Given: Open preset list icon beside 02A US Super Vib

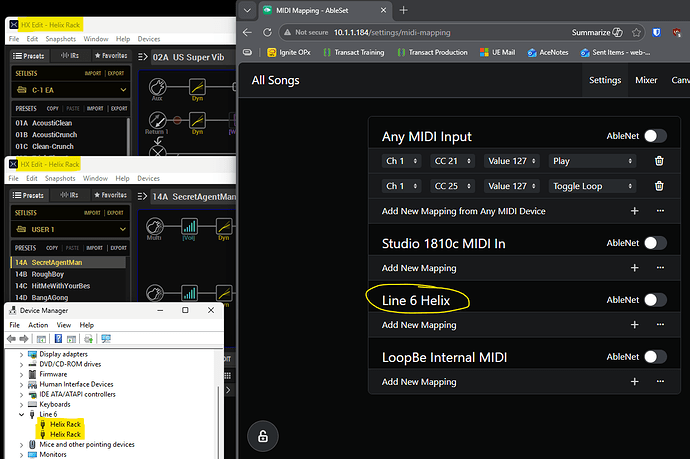Looking at the screenshot, I should point(142,57).
